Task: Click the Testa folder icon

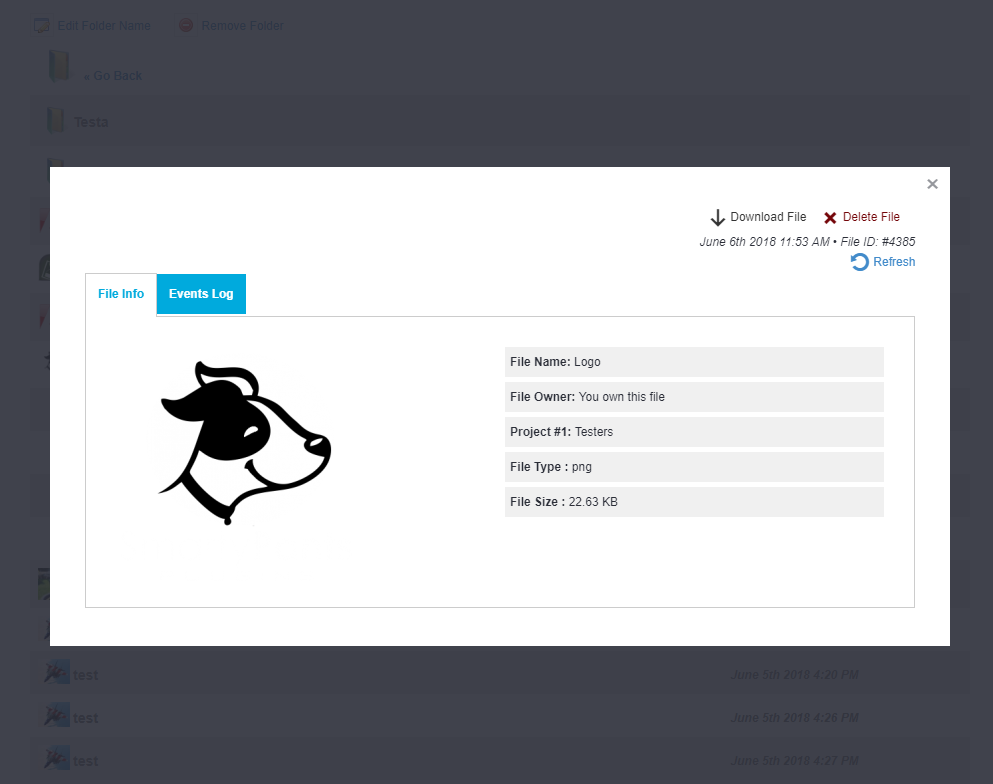Action: (56, 120)
